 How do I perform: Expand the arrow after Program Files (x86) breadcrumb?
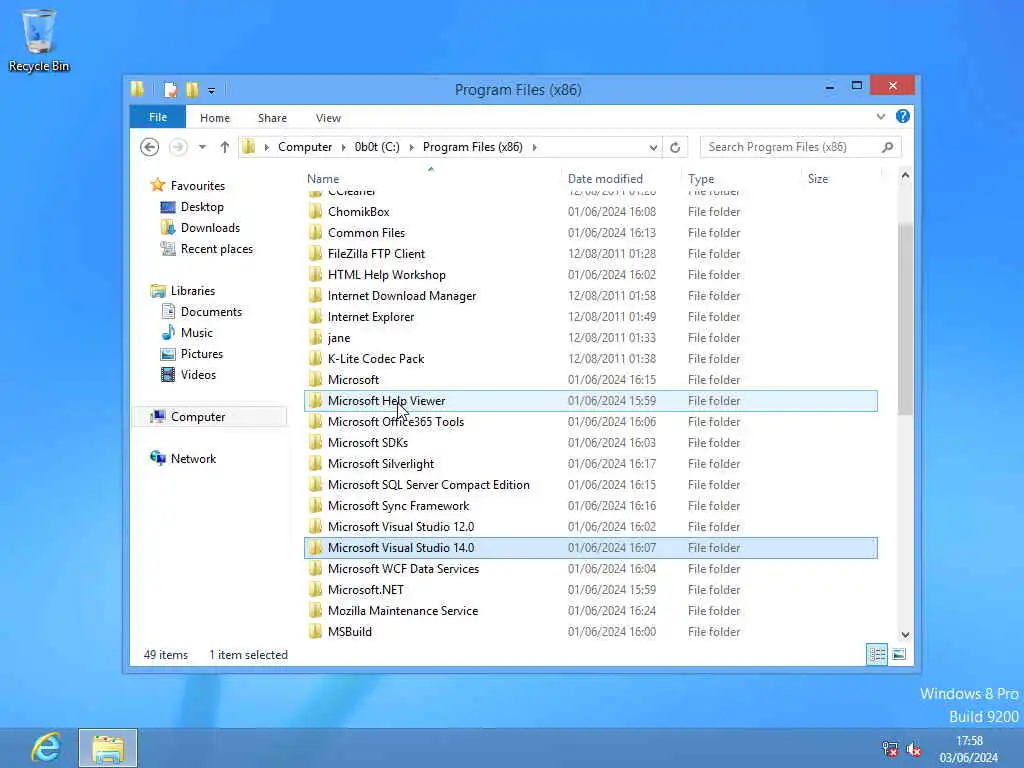(535, 148)
